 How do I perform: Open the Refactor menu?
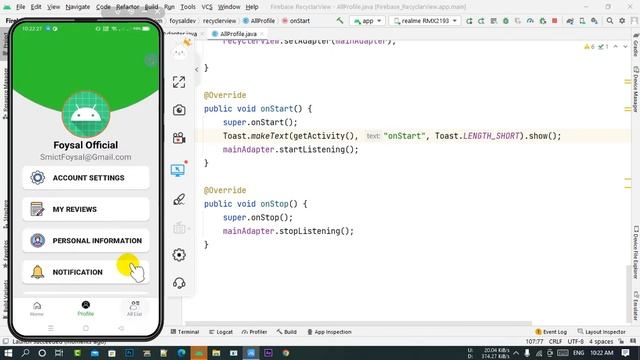point(127,7)
